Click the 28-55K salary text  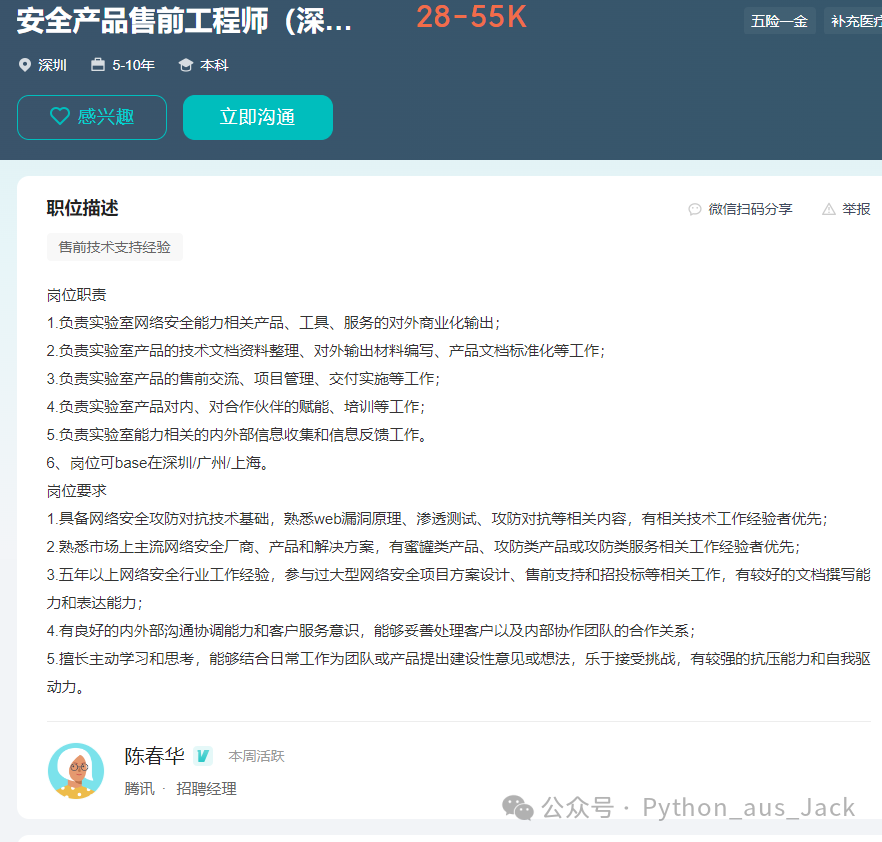[x=471, y=18]
